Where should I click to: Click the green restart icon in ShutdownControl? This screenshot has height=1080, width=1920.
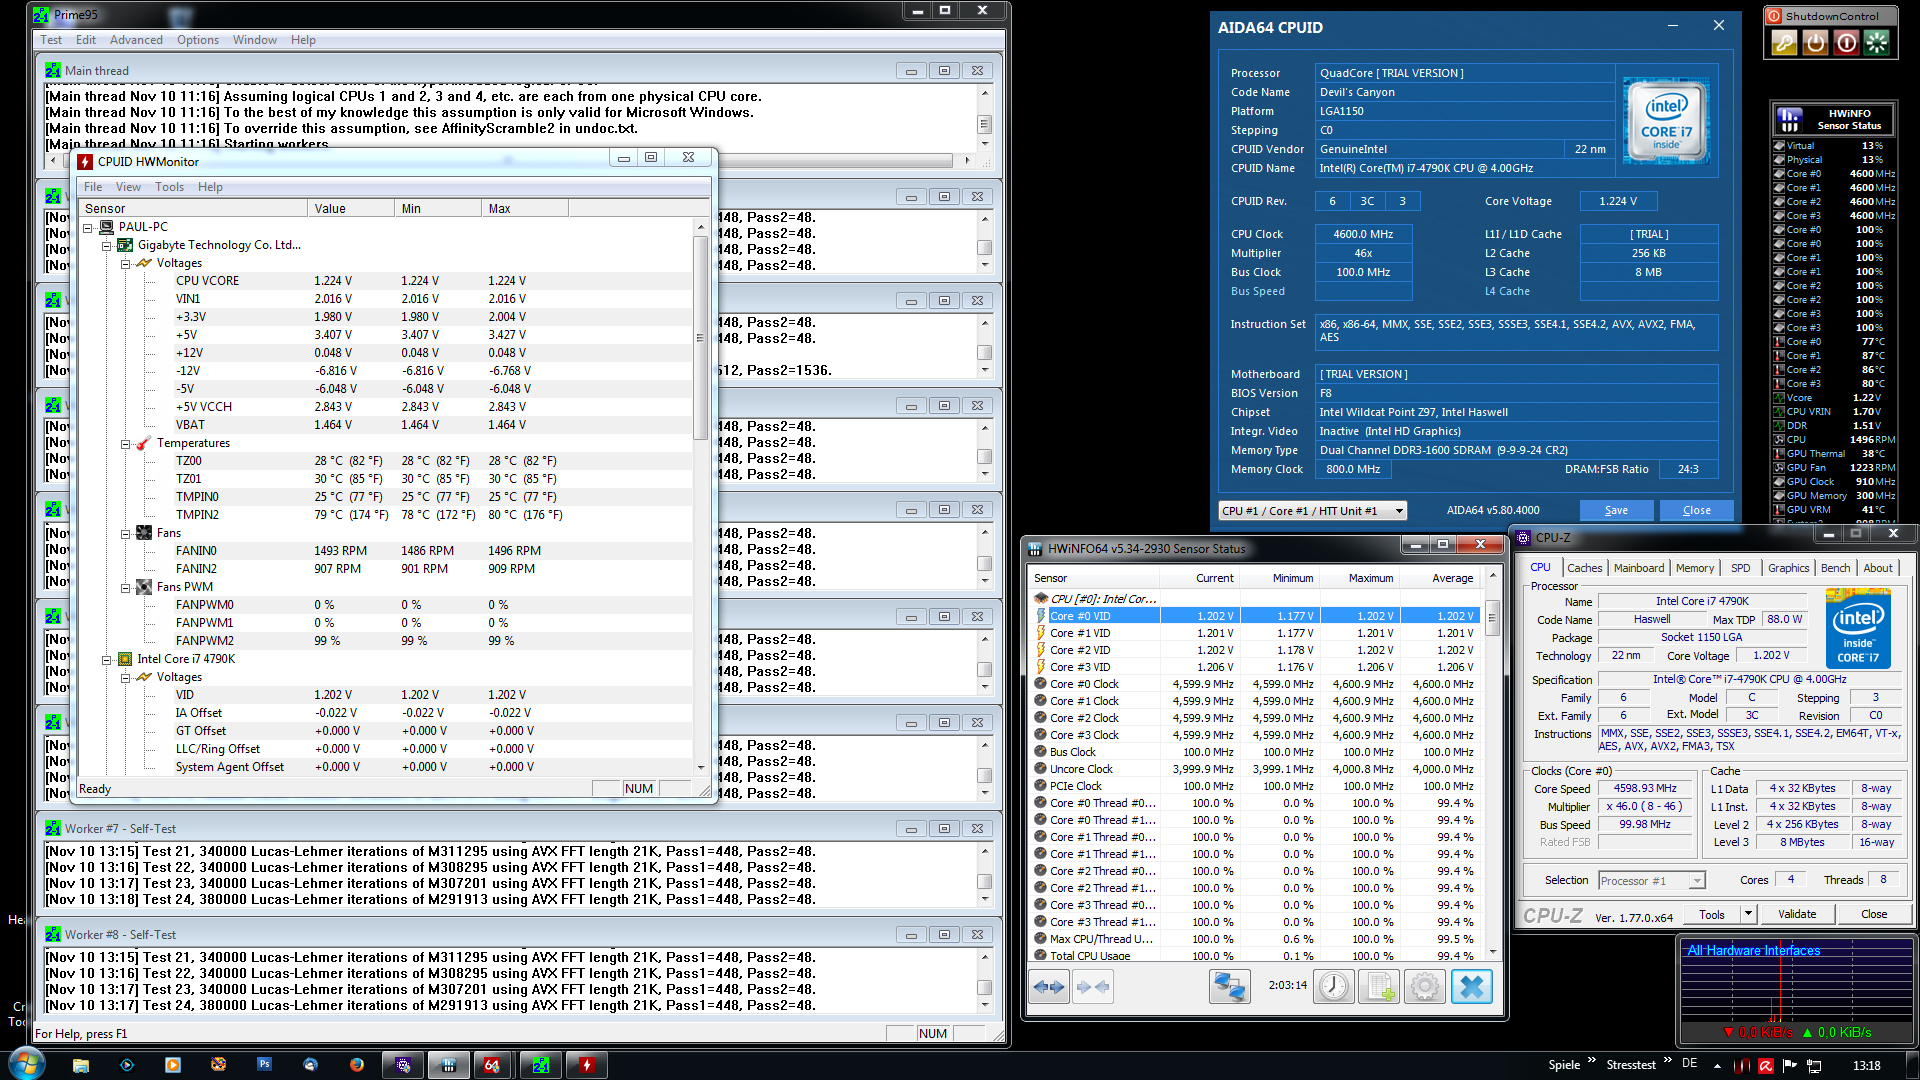[1877, 43]
